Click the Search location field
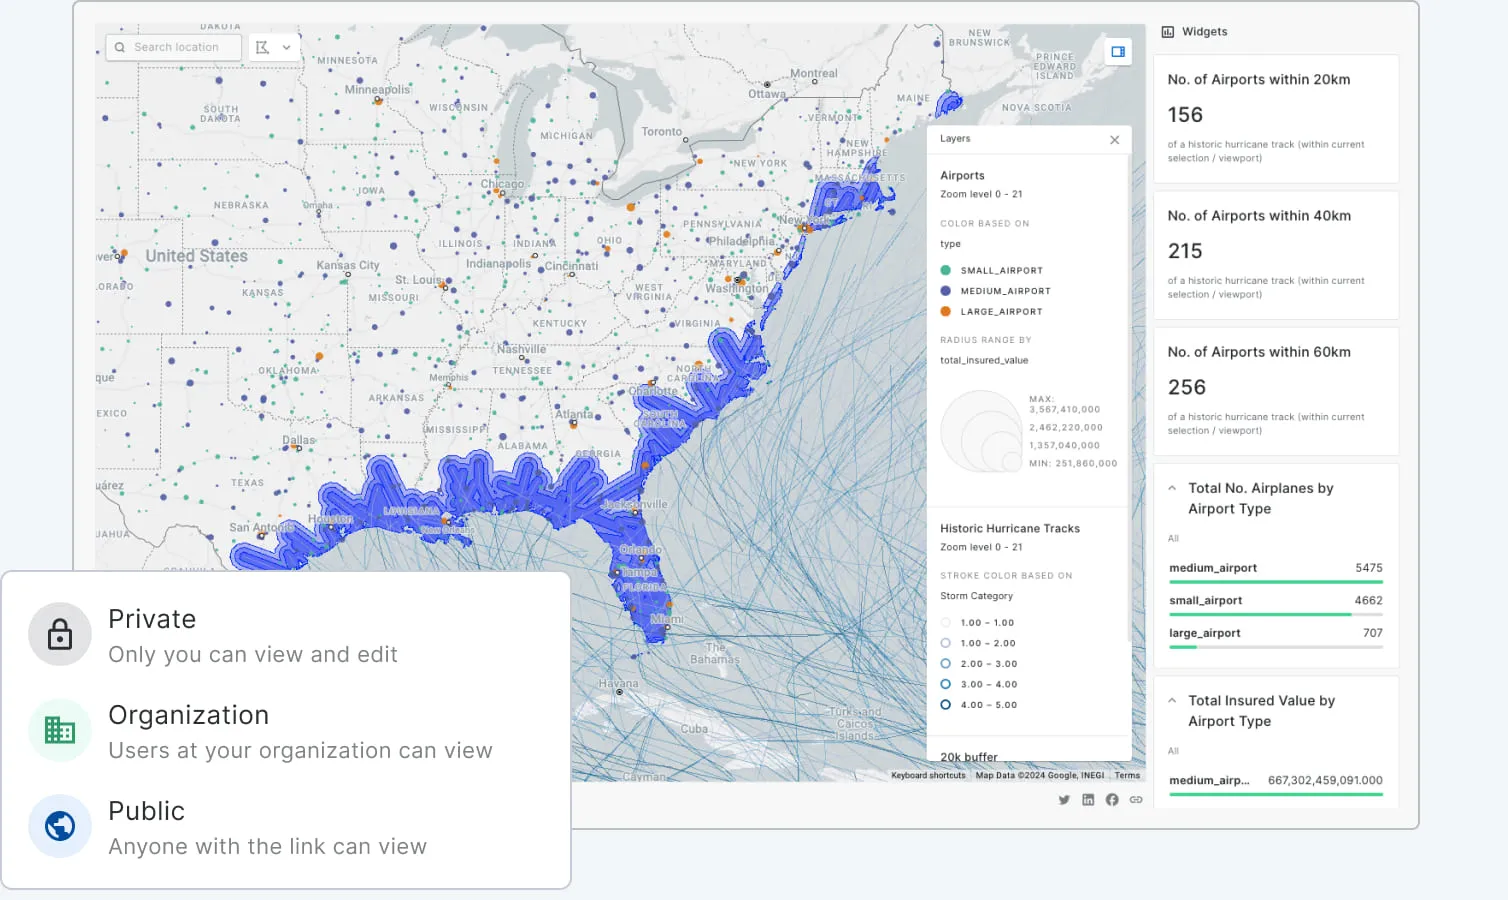The image size is (1508, 900). pos(176,47)
